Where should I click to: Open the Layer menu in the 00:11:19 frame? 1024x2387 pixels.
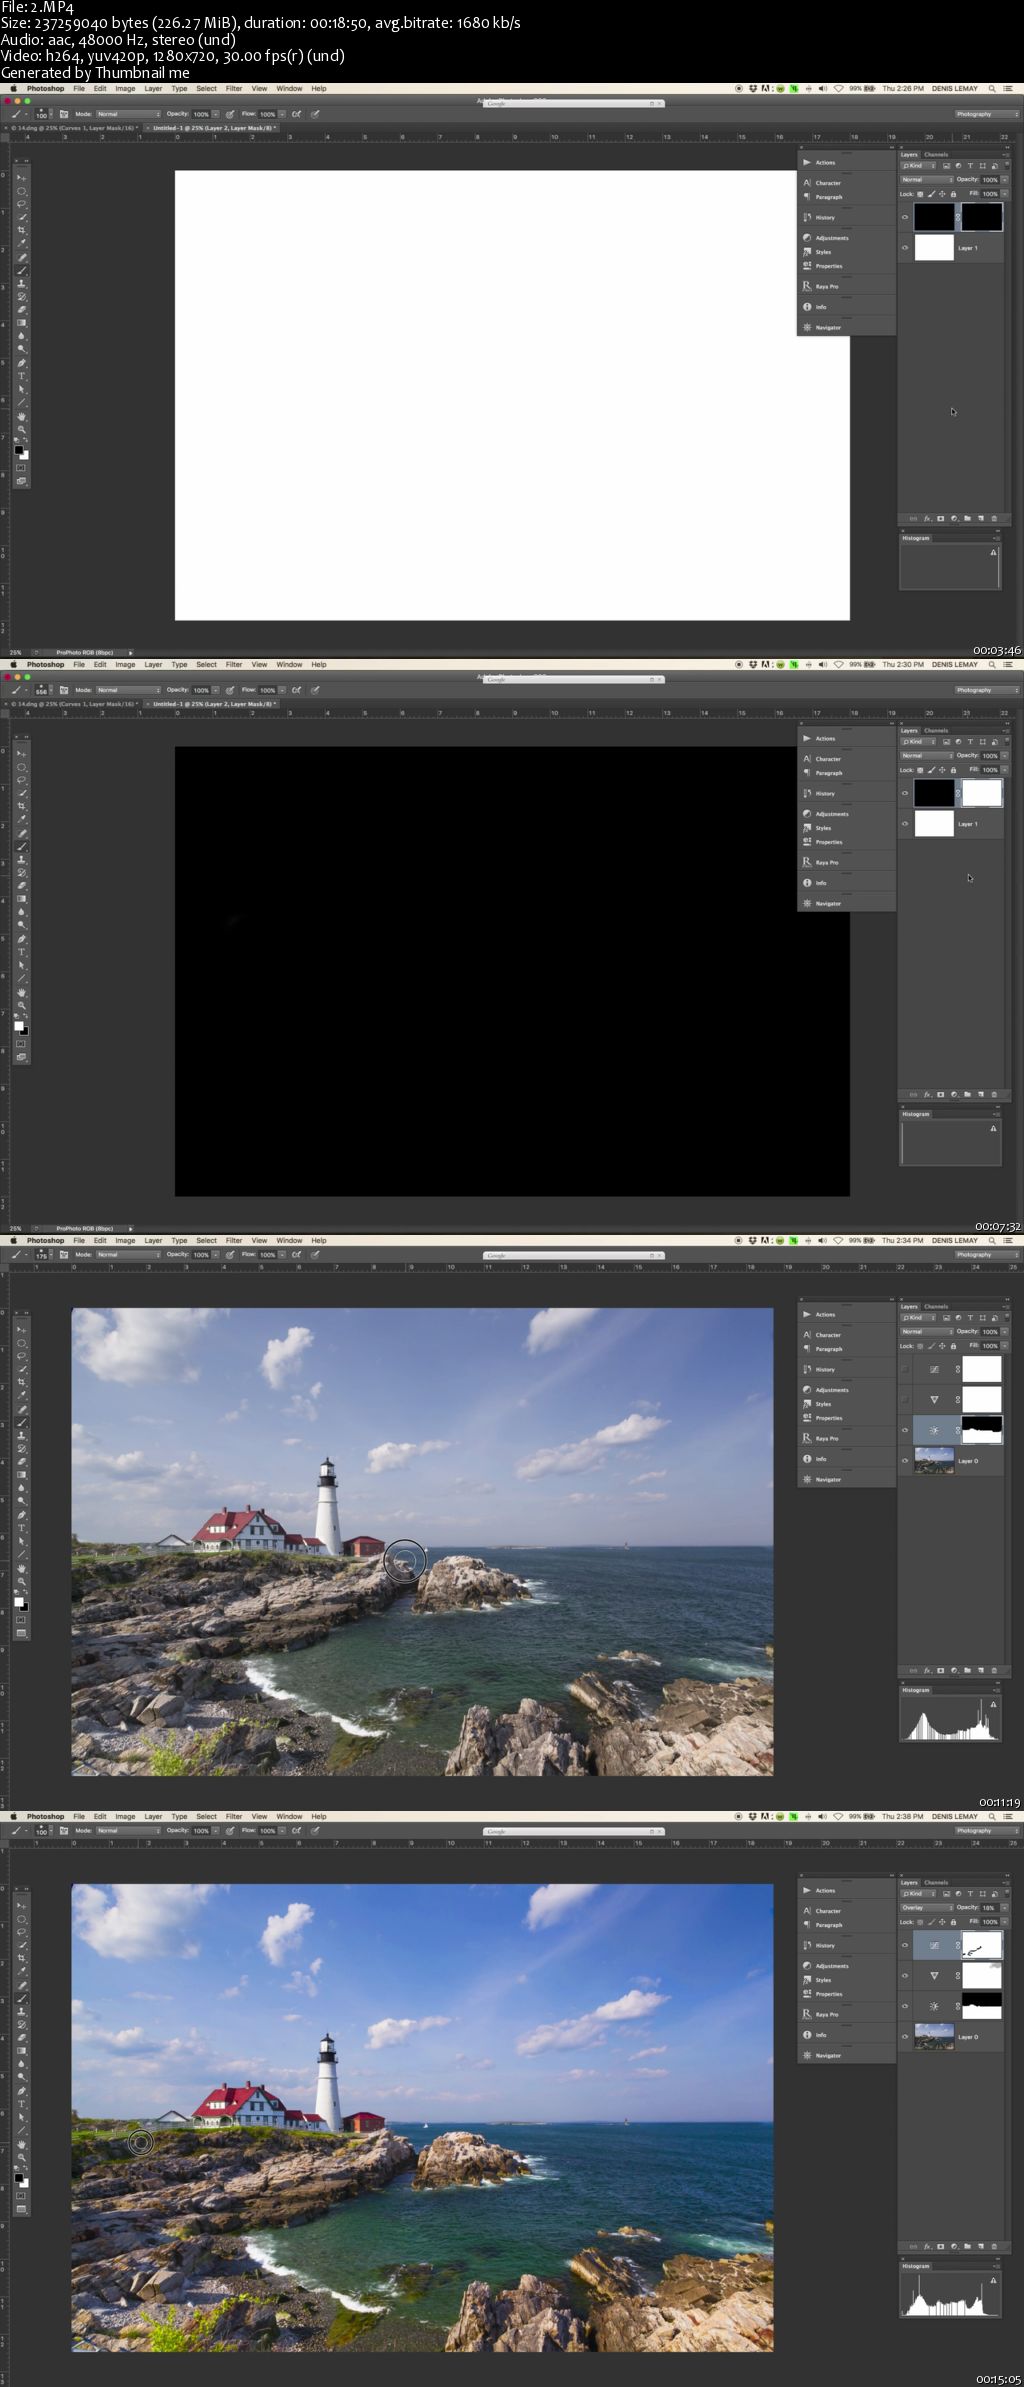click(153, 1241)
